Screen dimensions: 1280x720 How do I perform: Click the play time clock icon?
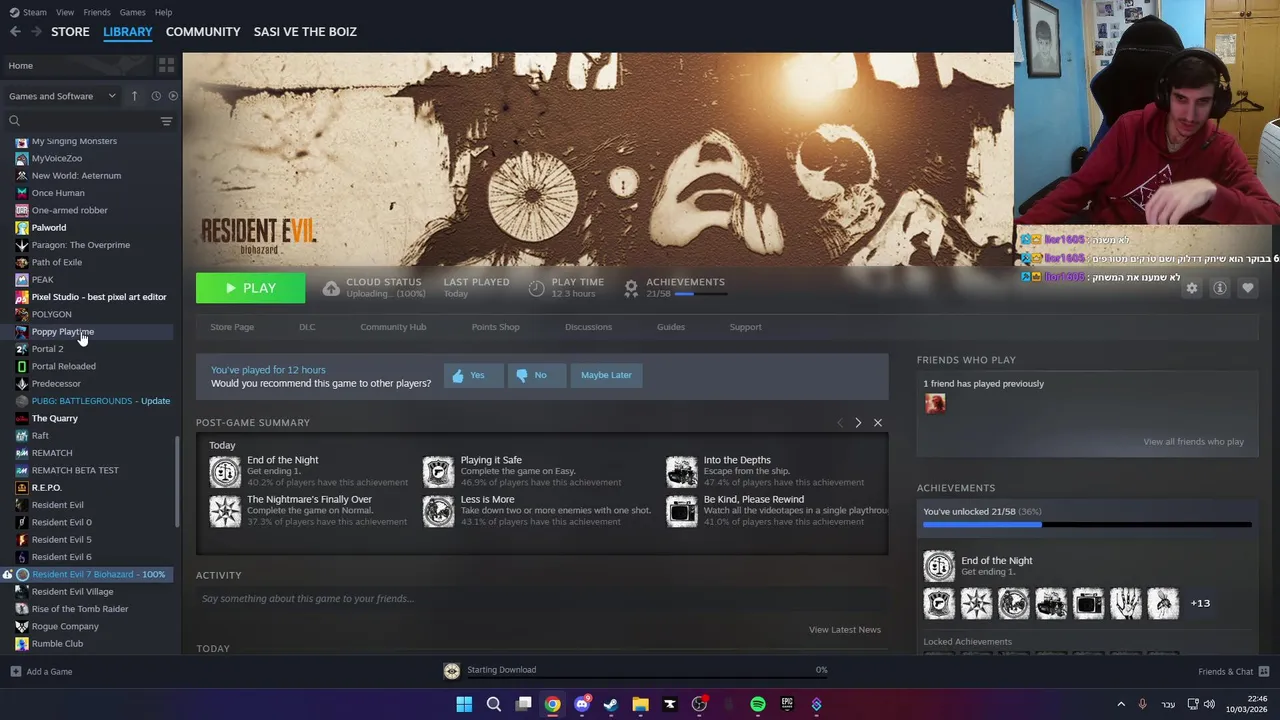coord(536,288)
